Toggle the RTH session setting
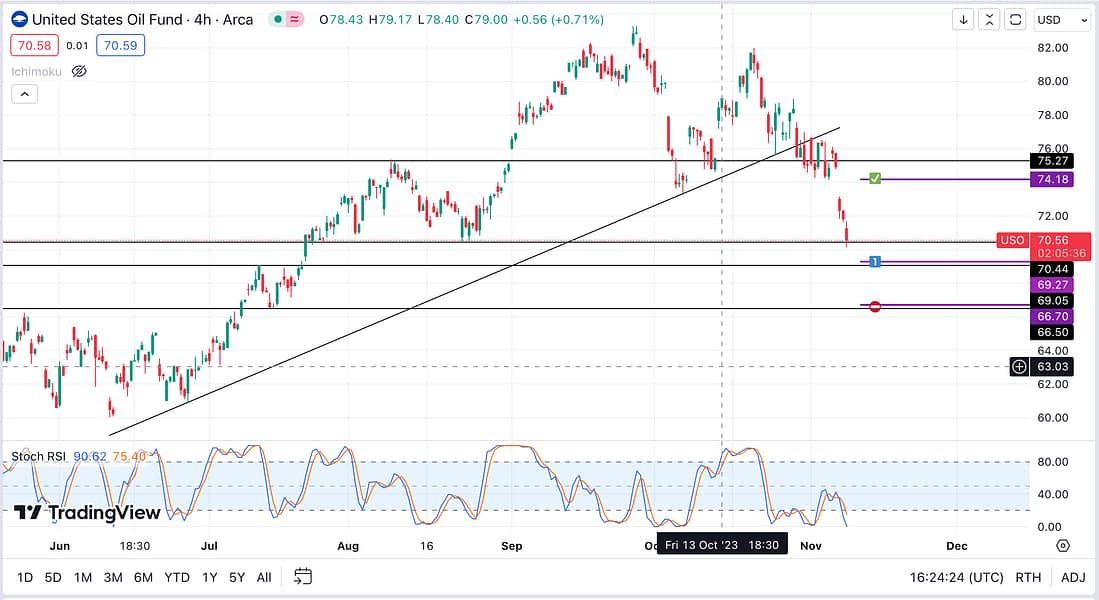Viewport: 1099px width, 600px height. (x=1028, y=577)
